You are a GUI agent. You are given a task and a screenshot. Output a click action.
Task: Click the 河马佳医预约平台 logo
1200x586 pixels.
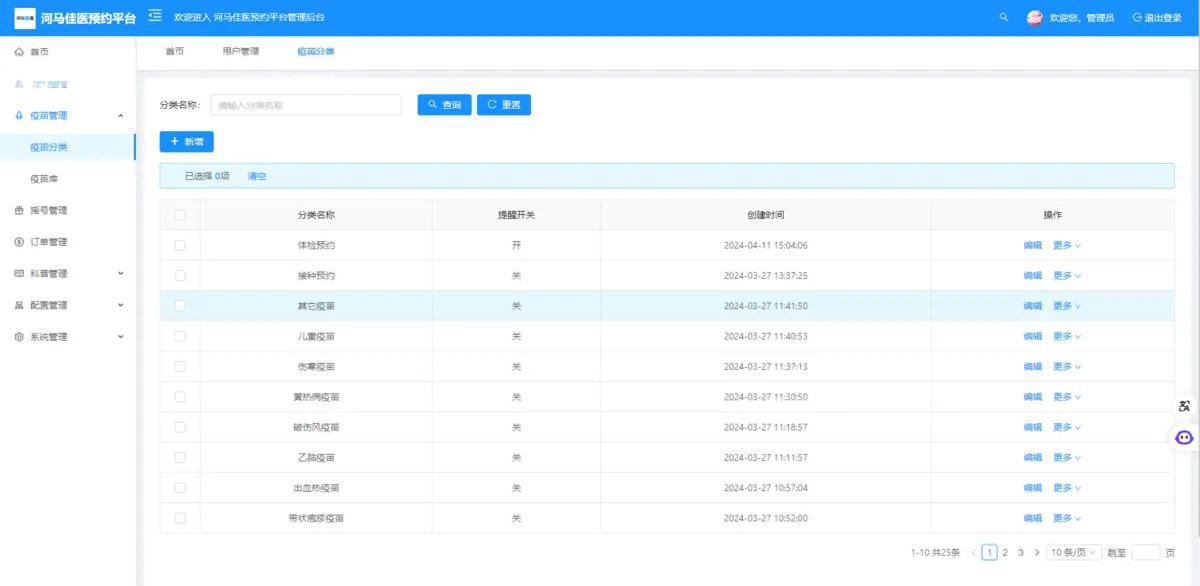click(x=75, y=18)
